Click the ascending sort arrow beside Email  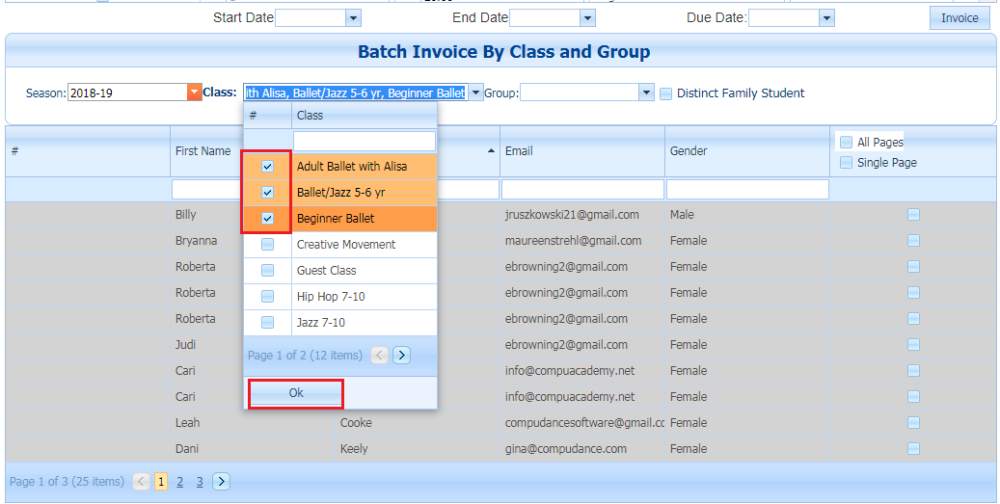(x=490, y=151)
